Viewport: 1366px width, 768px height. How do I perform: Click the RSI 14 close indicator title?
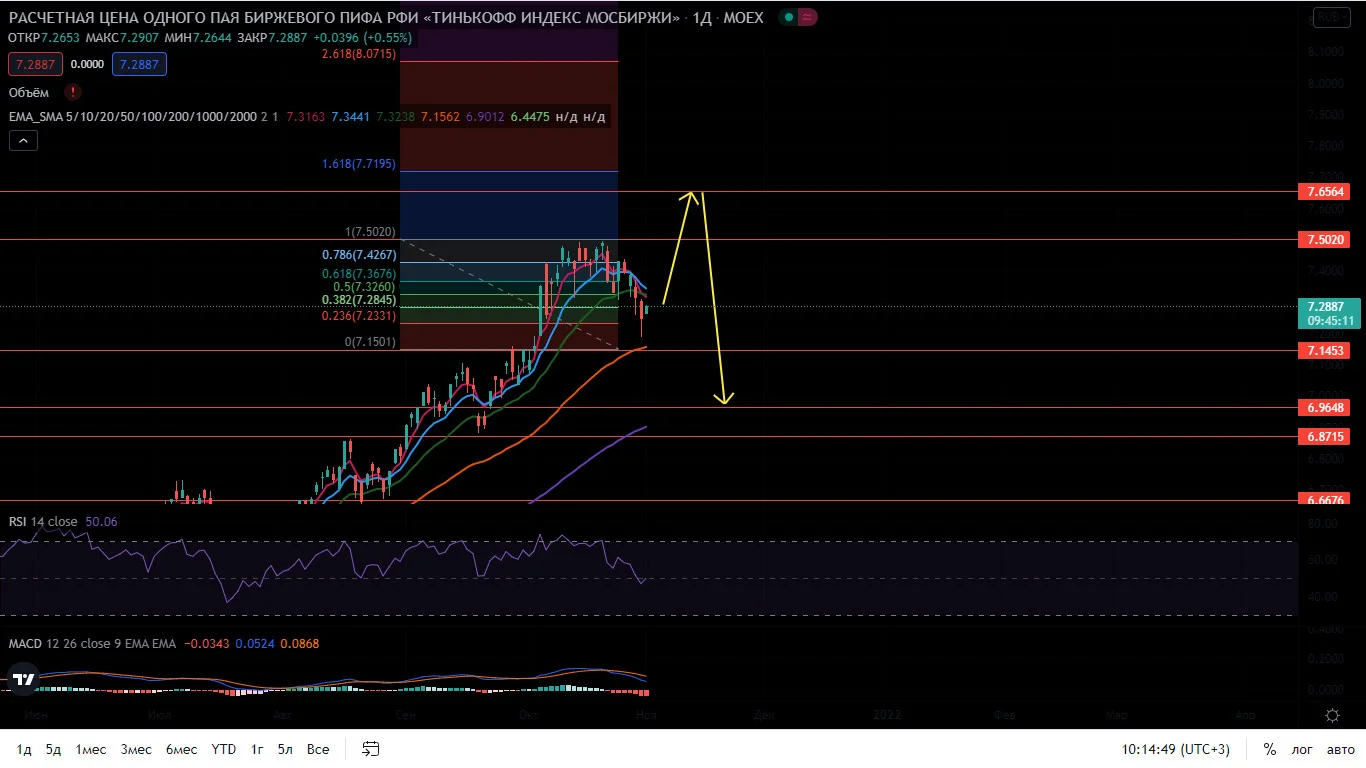pos(43,522)
